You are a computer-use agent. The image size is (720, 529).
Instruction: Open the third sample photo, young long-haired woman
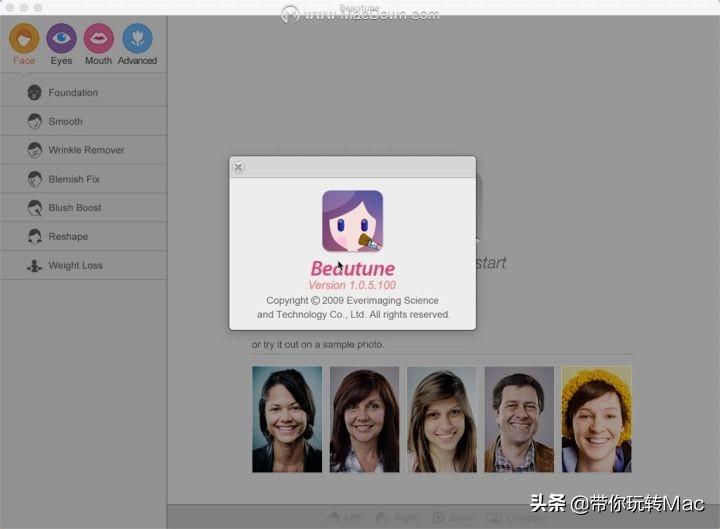pos(442,419)
